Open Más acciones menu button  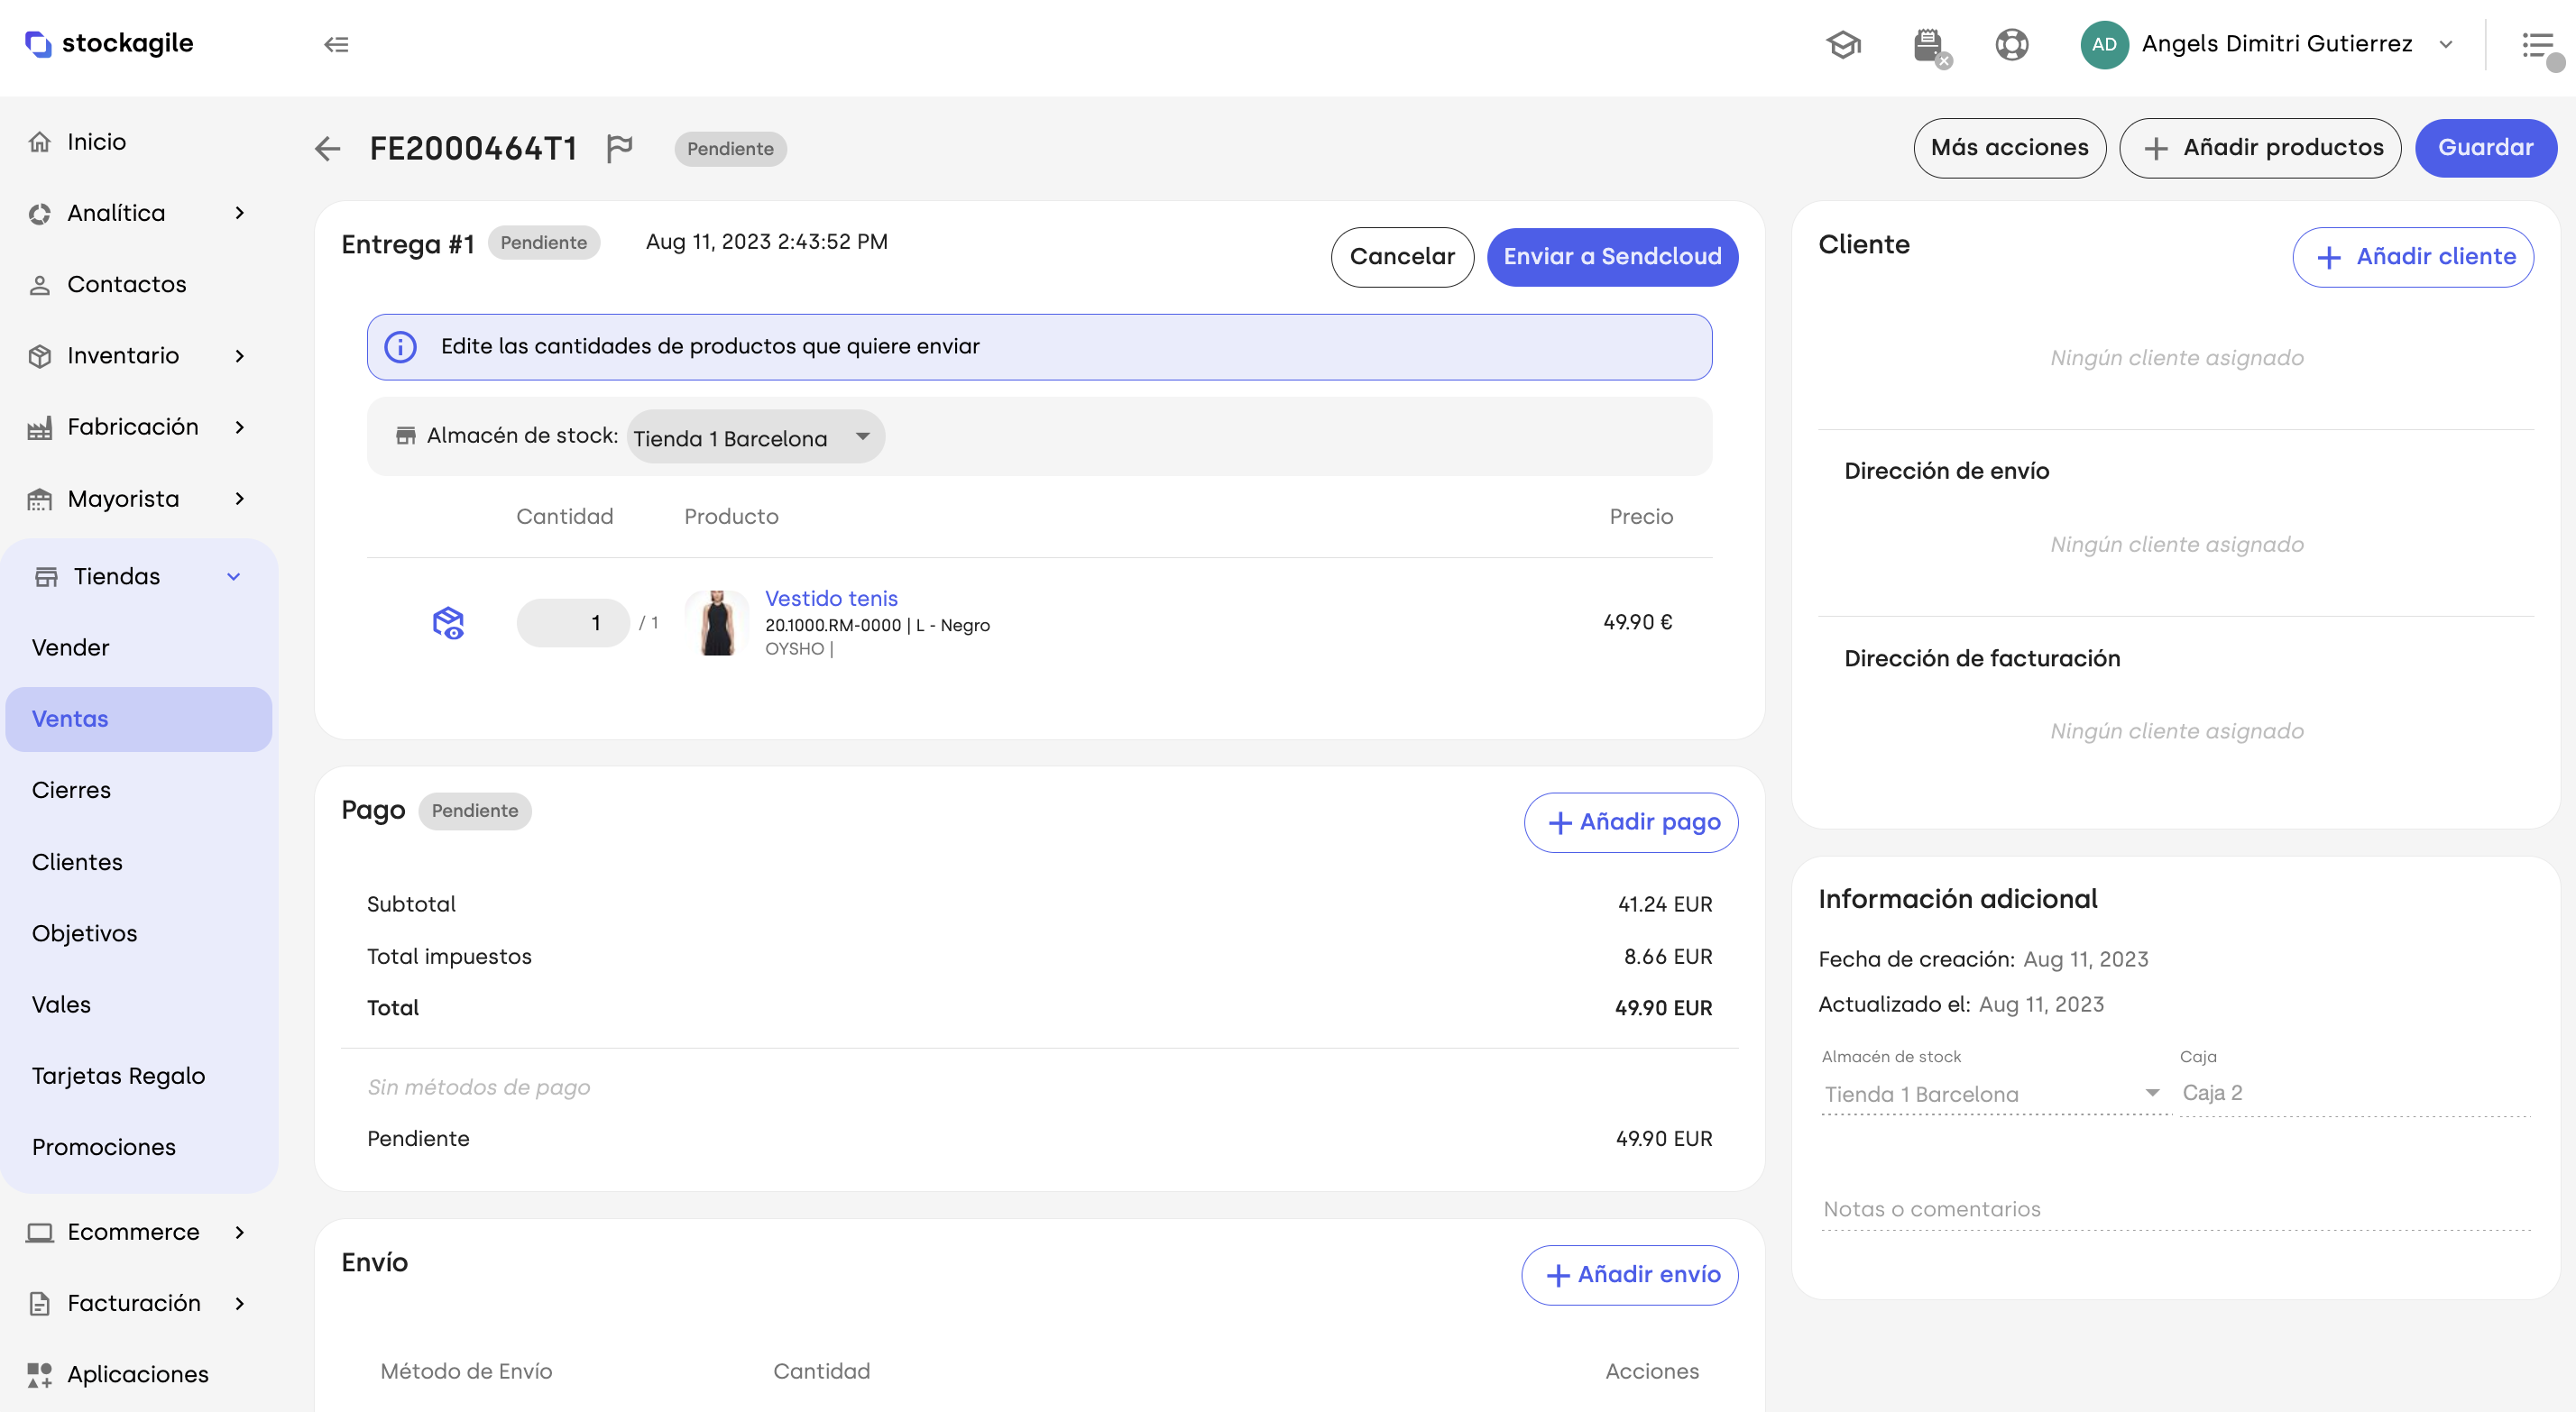(x=2009, y=148)
